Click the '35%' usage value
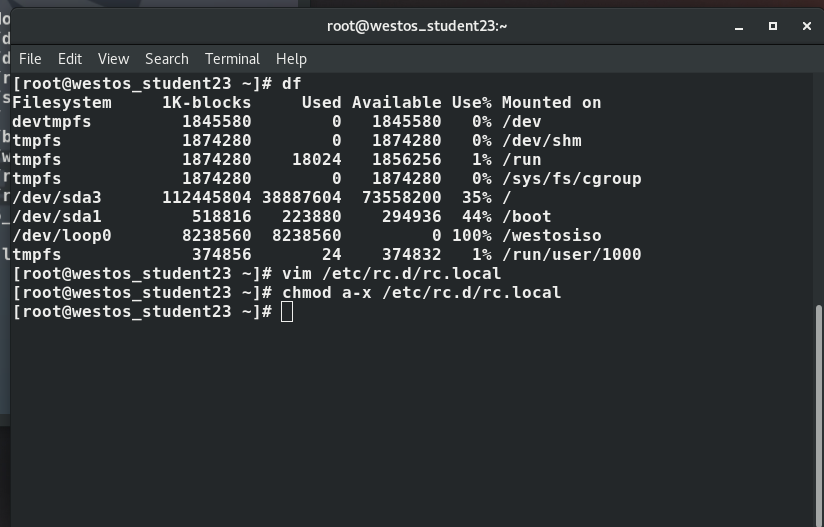Viewport: 824px width, 527px height. point(477,198)
